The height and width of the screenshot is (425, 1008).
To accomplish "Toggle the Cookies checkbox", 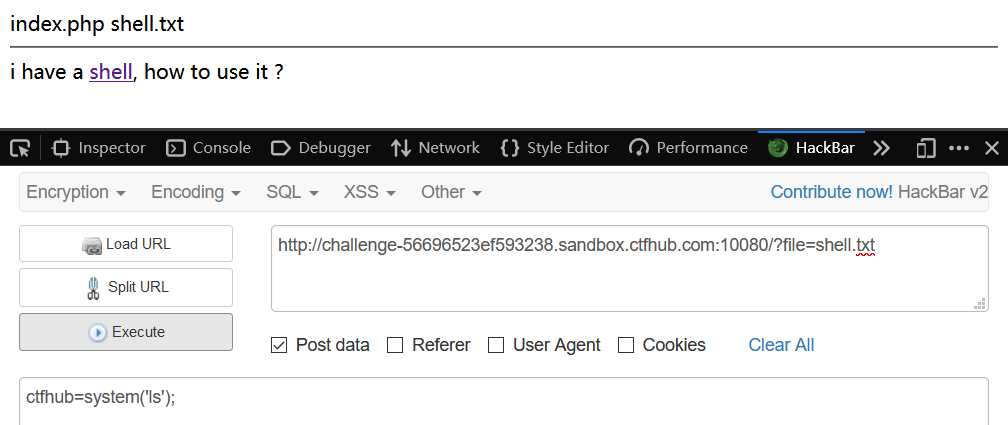I will pyautogui.click(x=626, y=345).
